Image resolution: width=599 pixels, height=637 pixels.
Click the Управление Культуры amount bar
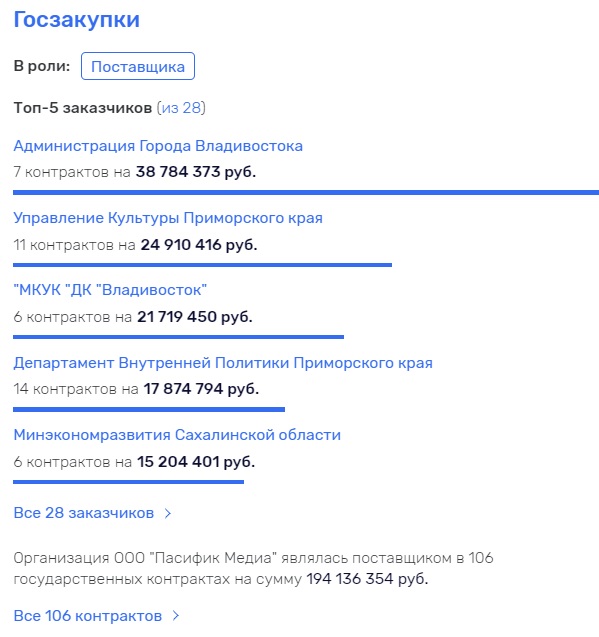pos(202,265)
